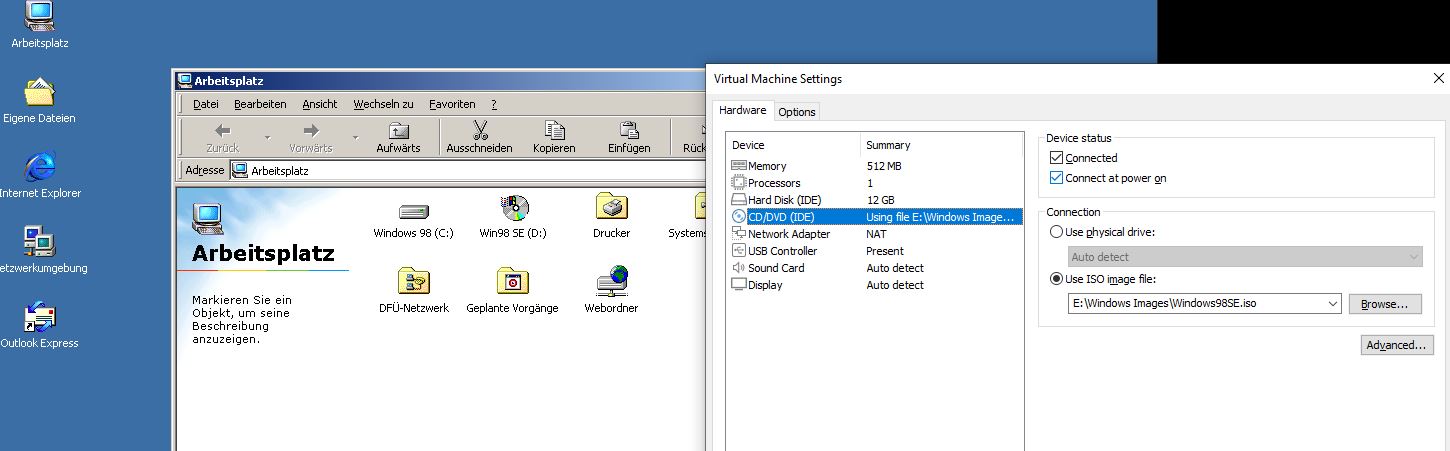Click the NAT network summary

(x=876, y=234)
